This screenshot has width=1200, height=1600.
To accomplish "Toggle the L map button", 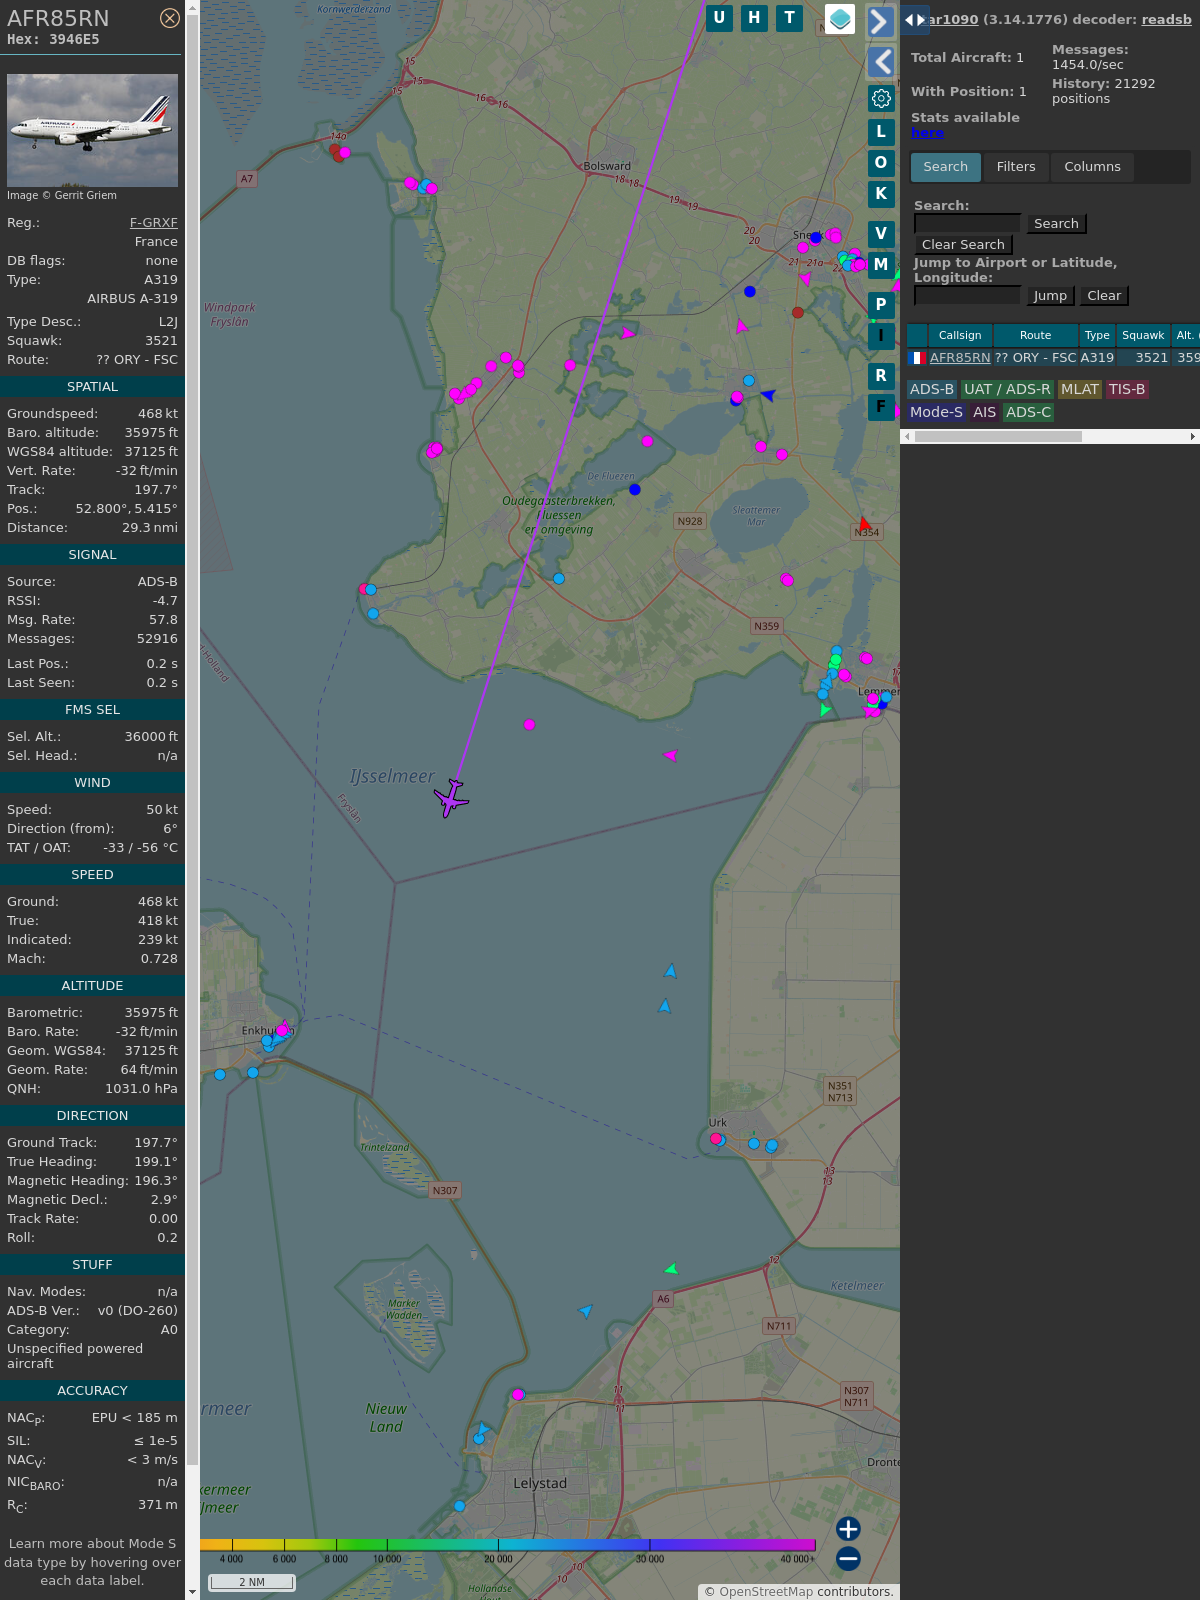I will (881, 131).
